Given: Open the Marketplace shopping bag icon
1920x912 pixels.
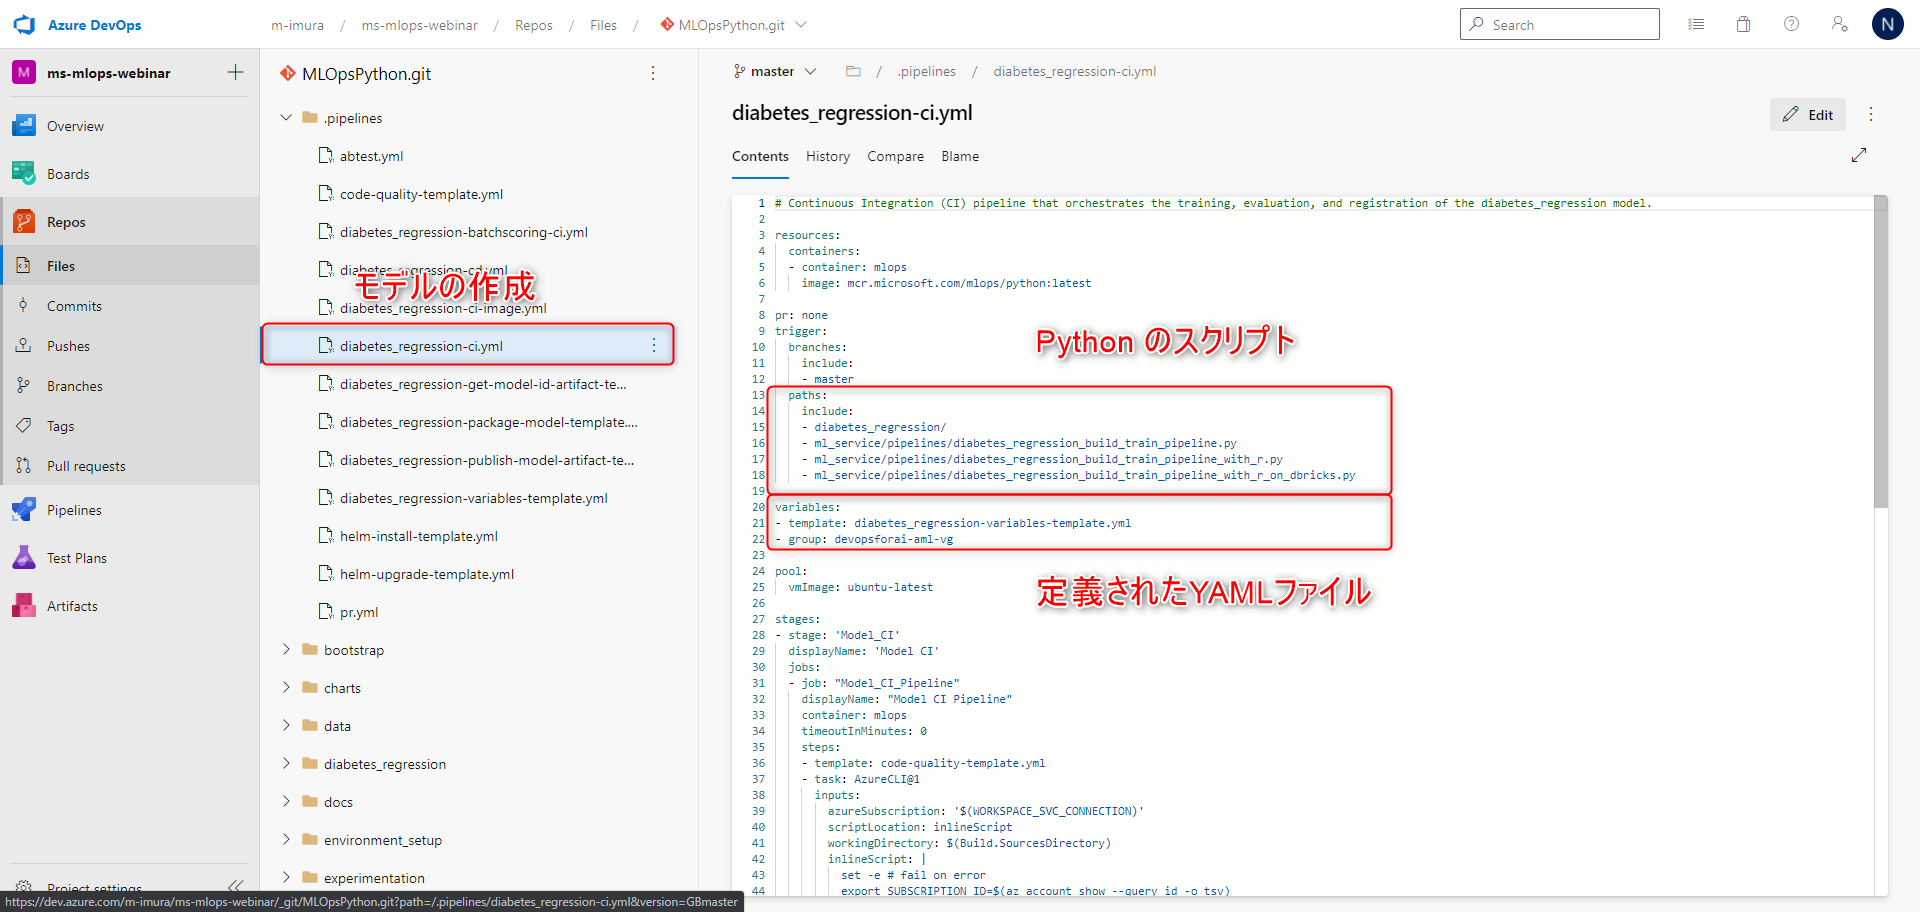Looking at the screenshot, I should click(1743, 24).
